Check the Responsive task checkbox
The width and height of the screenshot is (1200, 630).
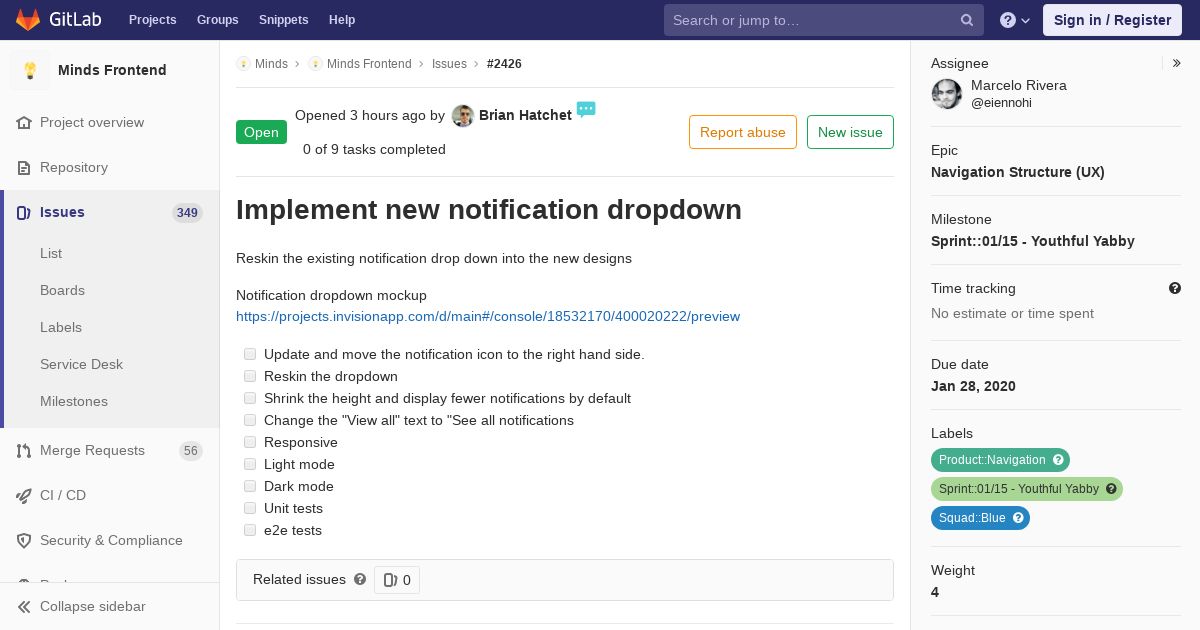pos(250,442)
